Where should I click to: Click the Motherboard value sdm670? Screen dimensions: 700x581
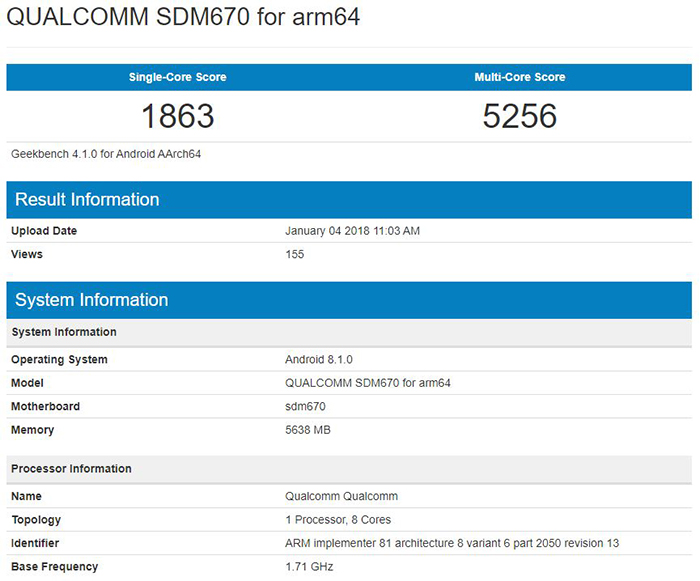tap(305, 406)
